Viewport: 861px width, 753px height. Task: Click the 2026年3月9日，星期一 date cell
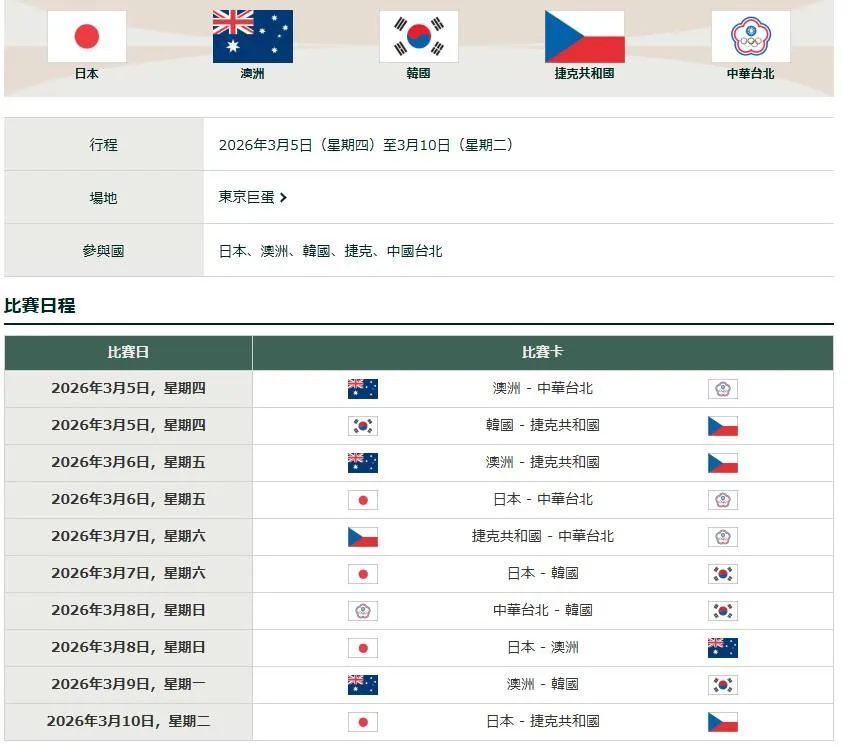[x=128, y=684]
